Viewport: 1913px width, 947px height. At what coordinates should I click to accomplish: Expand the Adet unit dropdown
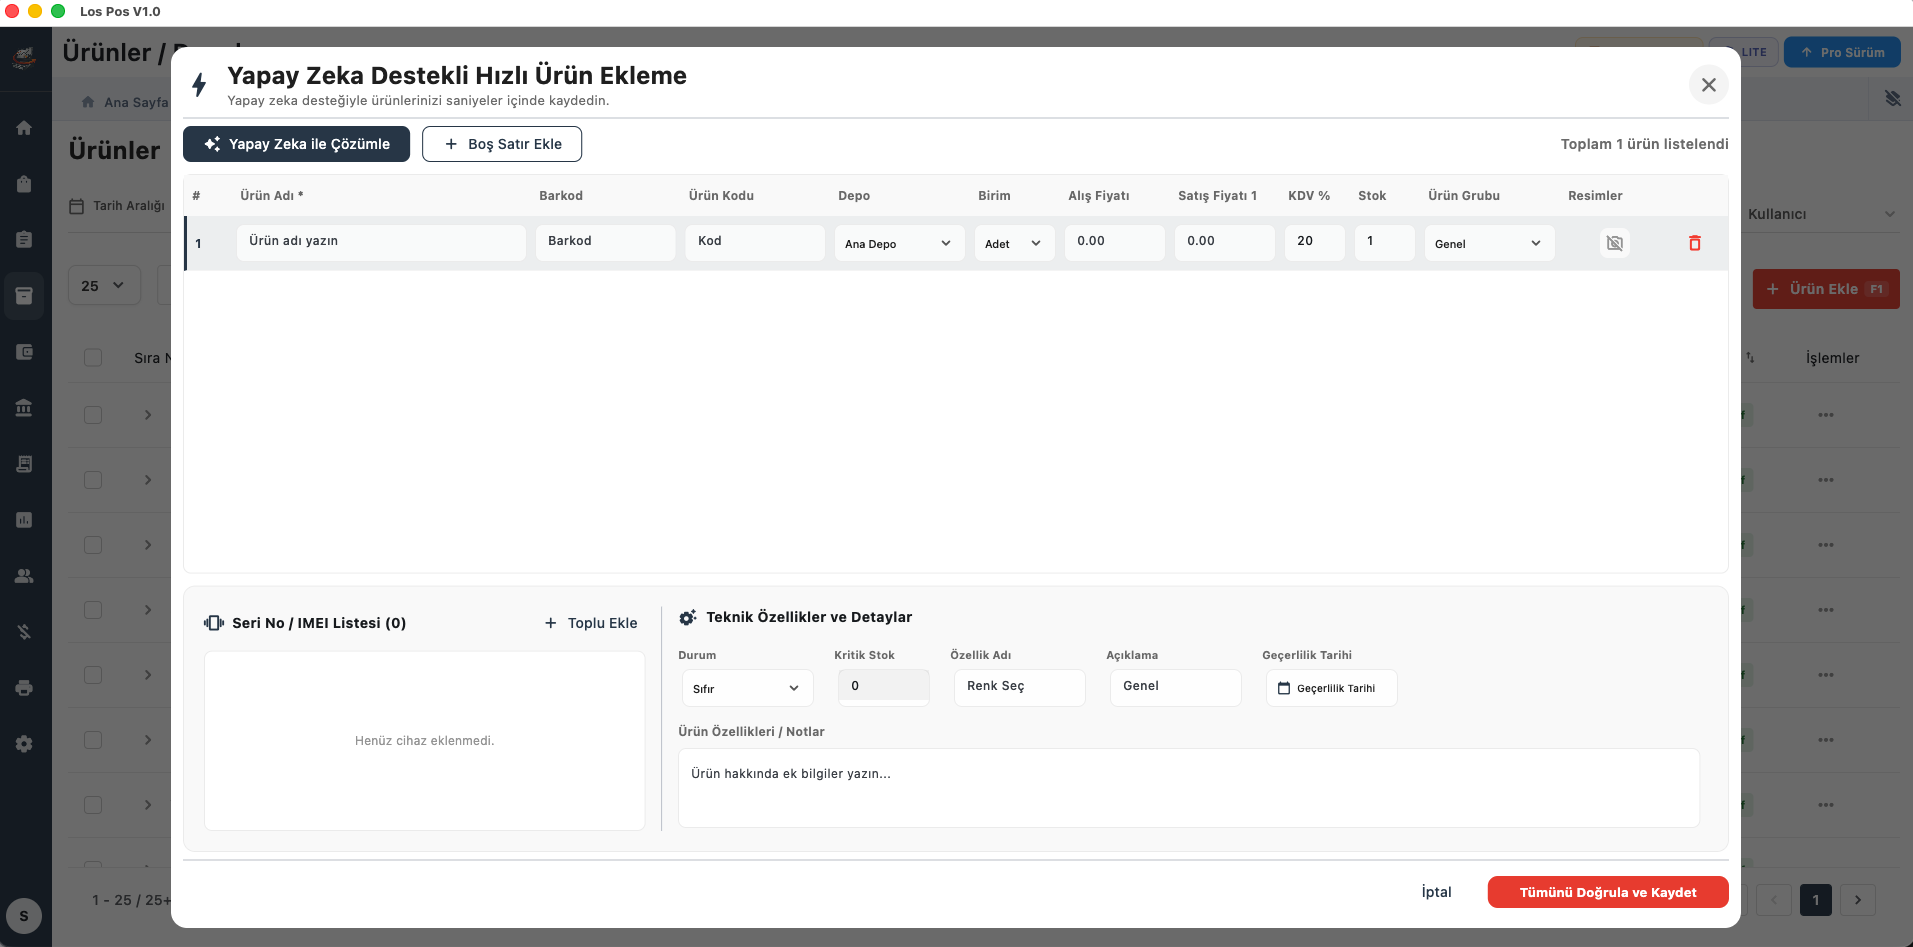1013,243
